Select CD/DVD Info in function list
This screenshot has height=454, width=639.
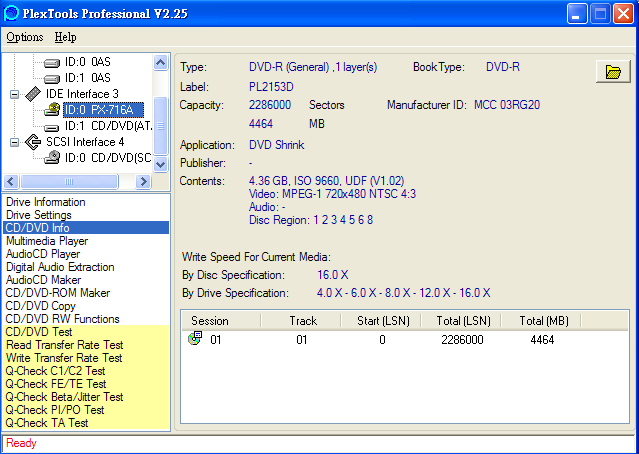86,228
